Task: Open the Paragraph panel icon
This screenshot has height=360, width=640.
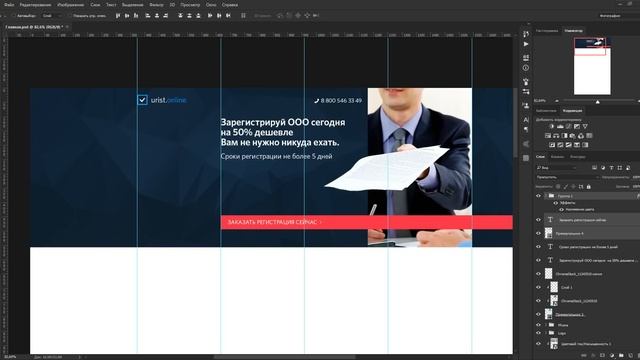Action: pyautogui.click(x=526, y=129)
